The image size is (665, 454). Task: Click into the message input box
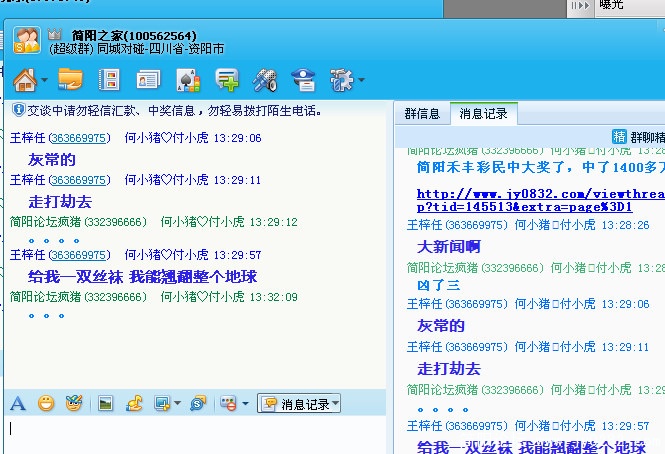click(x=195, y=435)
